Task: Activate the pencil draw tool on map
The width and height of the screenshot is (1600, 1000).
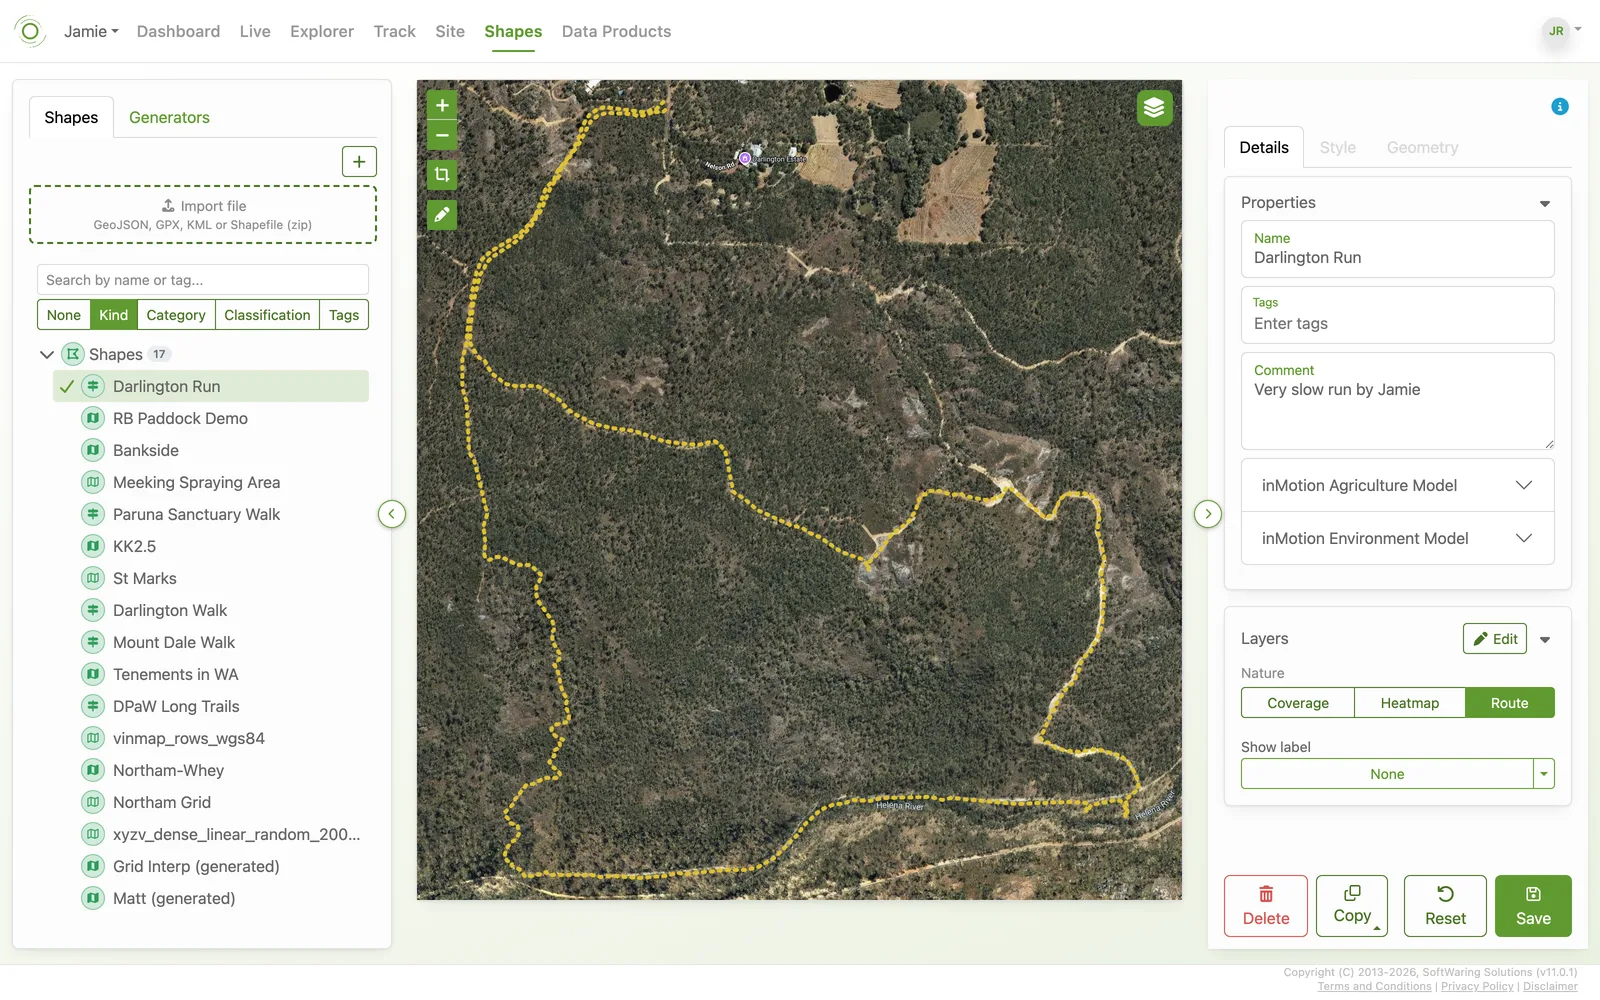Action: [442, 215]
